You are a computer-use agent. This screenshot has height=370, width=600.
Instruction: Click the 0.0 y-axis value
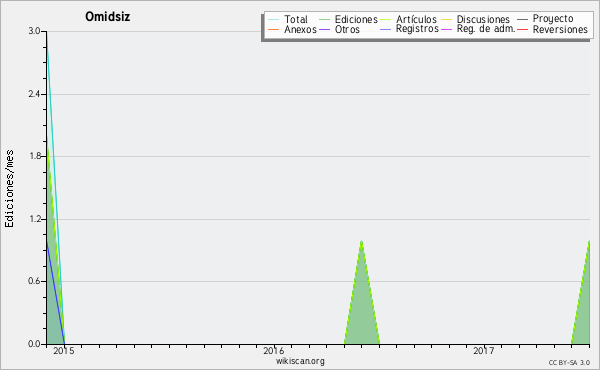pos(34,344)
